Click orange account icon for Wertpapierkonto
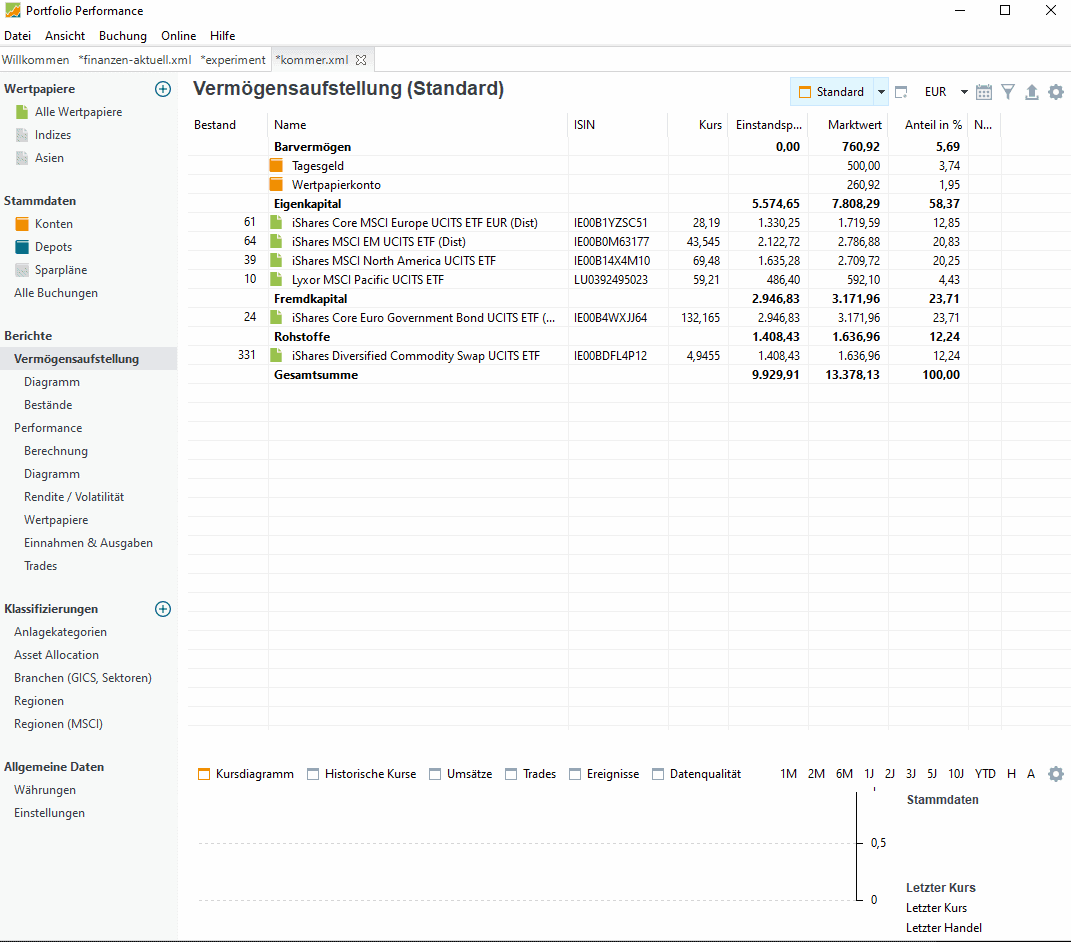Image resolution: width=1071 pixels, height=942 pixels. point(276,184)
